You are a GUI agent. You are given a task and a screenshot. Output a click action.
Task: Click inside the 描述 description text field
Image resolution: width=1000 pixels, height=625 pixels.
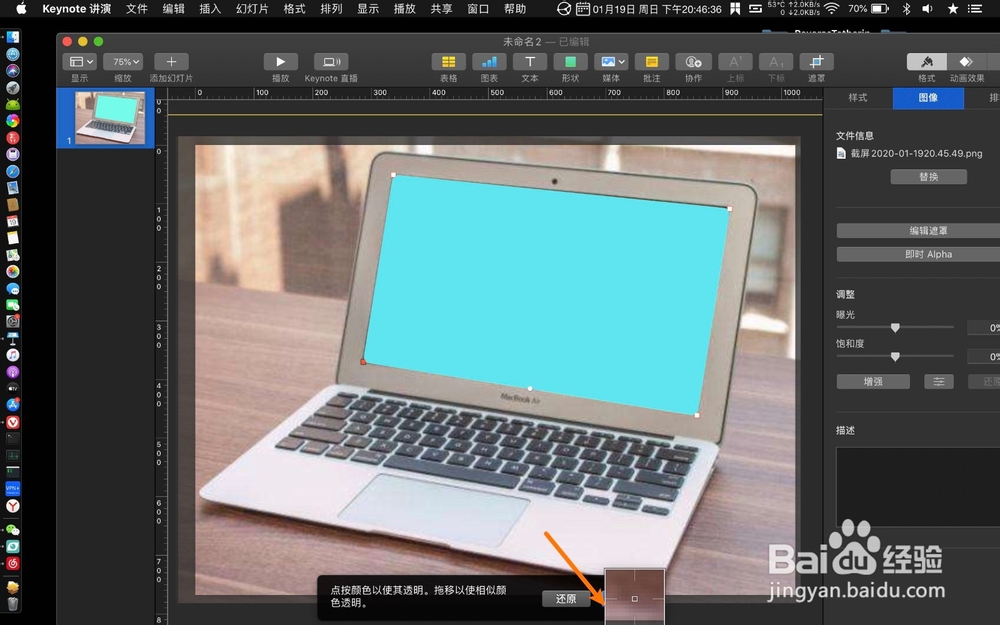(918, 487)
